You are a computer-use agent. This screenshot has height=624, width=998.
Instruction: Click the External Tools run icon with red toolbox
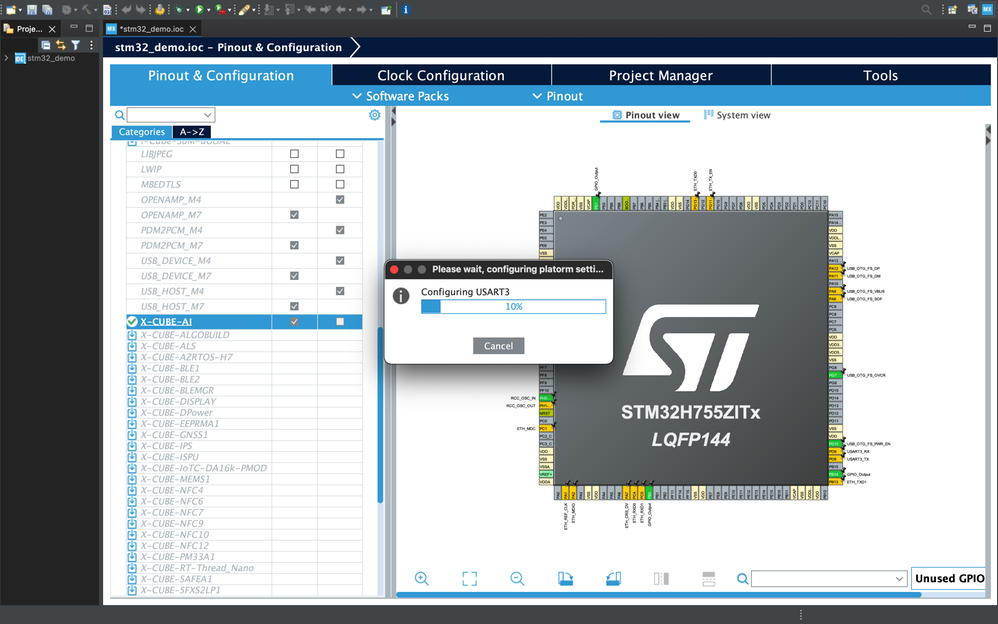[x=220, y=10]
